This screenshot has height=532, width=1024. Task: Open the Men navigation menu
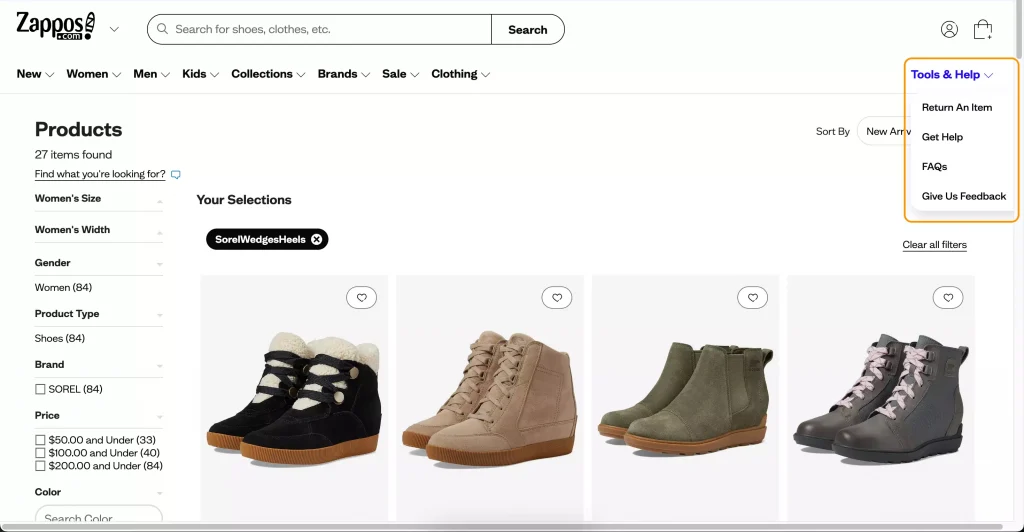tap(152, 74)
